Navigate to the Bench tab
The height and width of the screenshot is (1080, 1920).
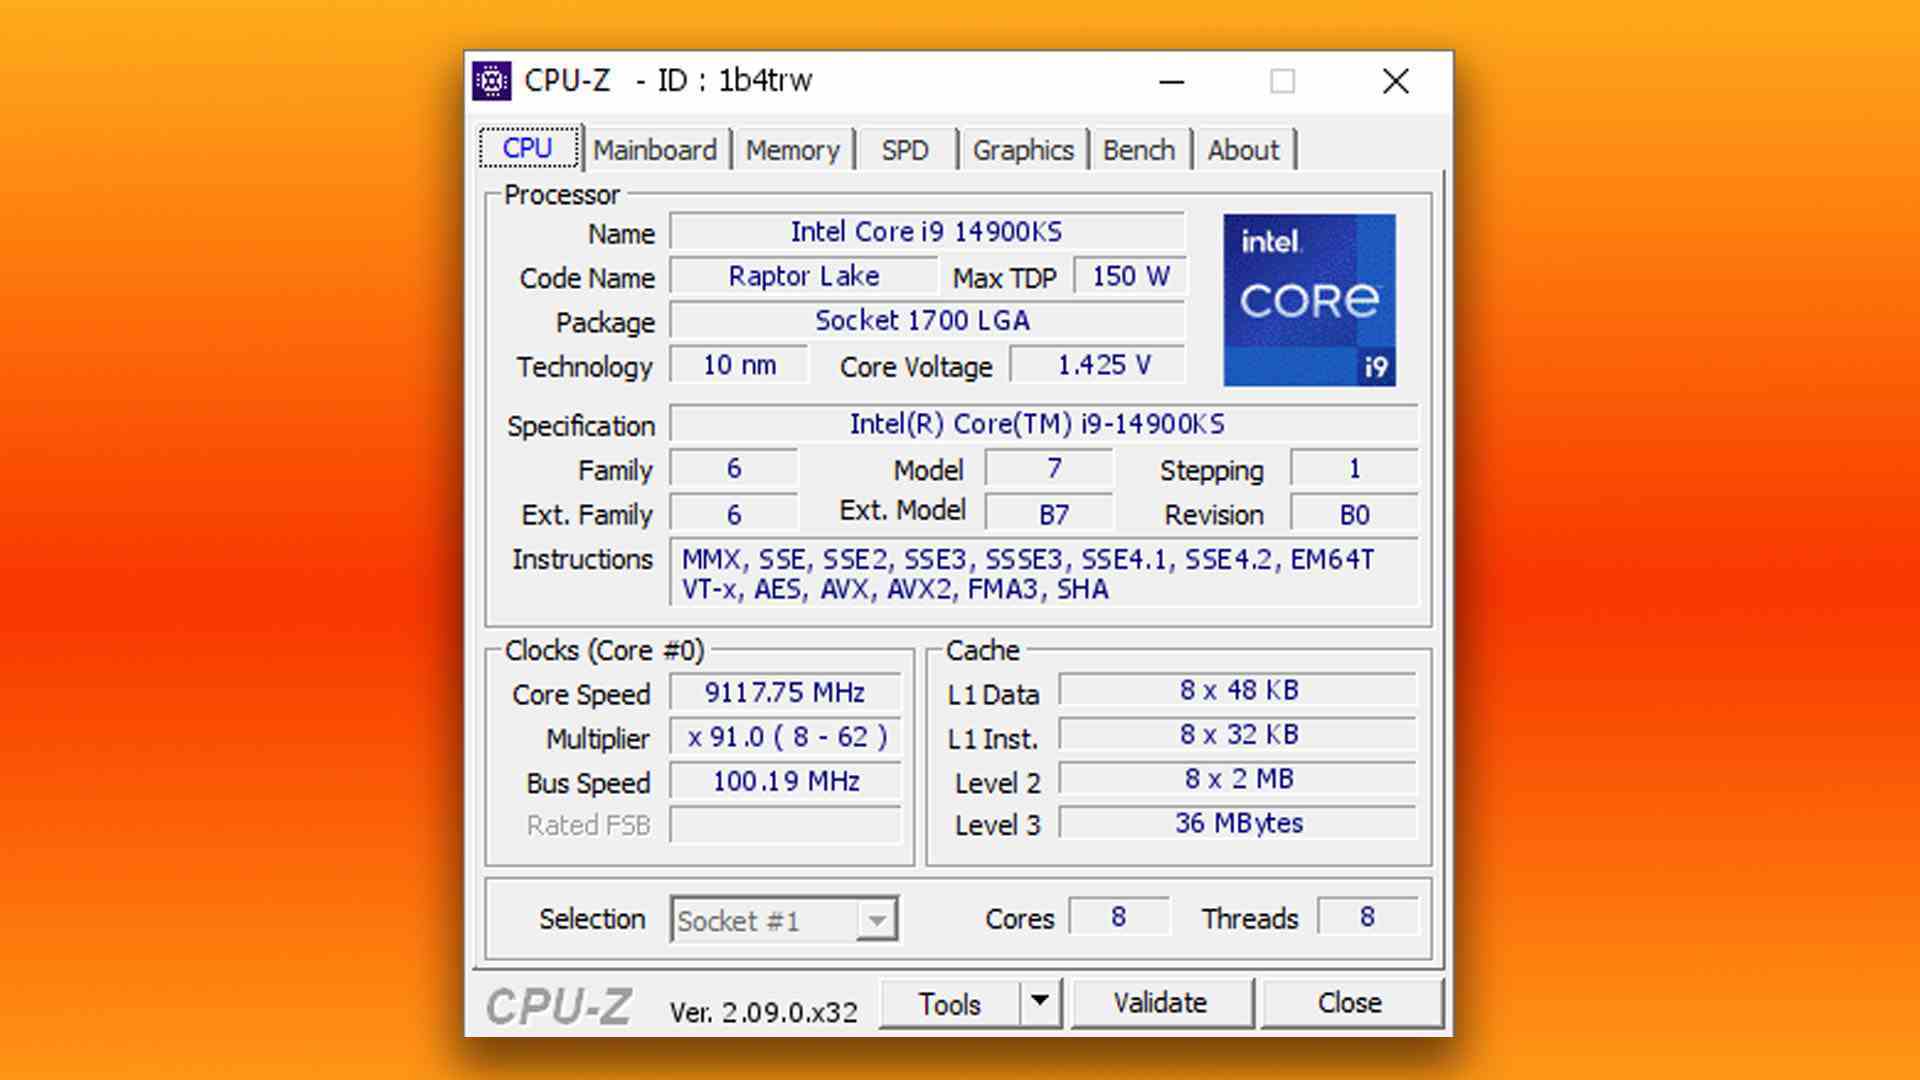(x=1137, y=148)
